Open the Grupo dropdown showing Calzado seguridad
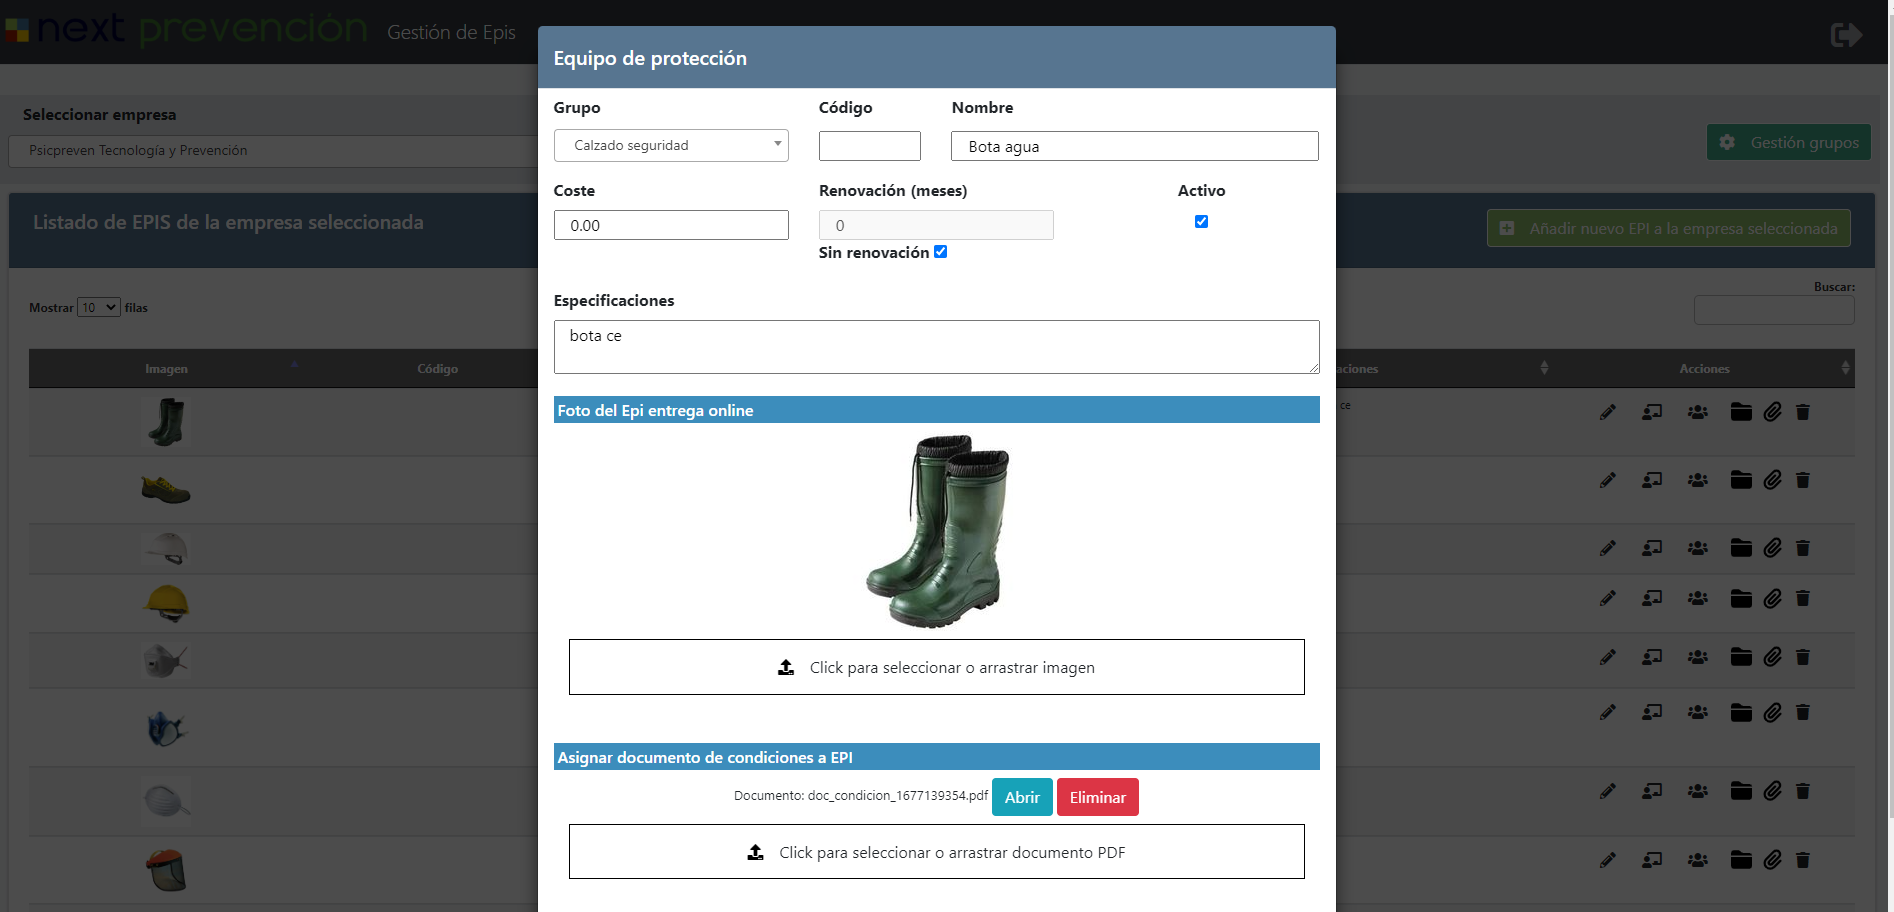The height and width of the screenshot is (912, 1894). tap(671, 146)
